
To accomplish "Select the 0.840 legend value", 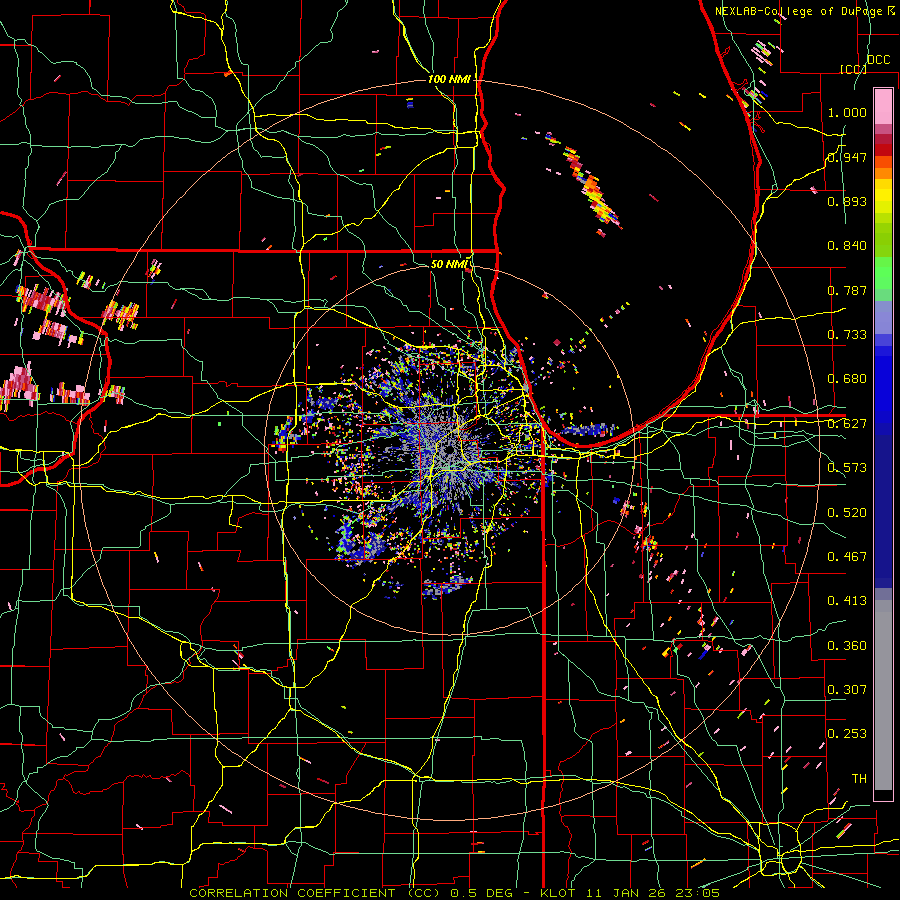I will click(847, 246).
